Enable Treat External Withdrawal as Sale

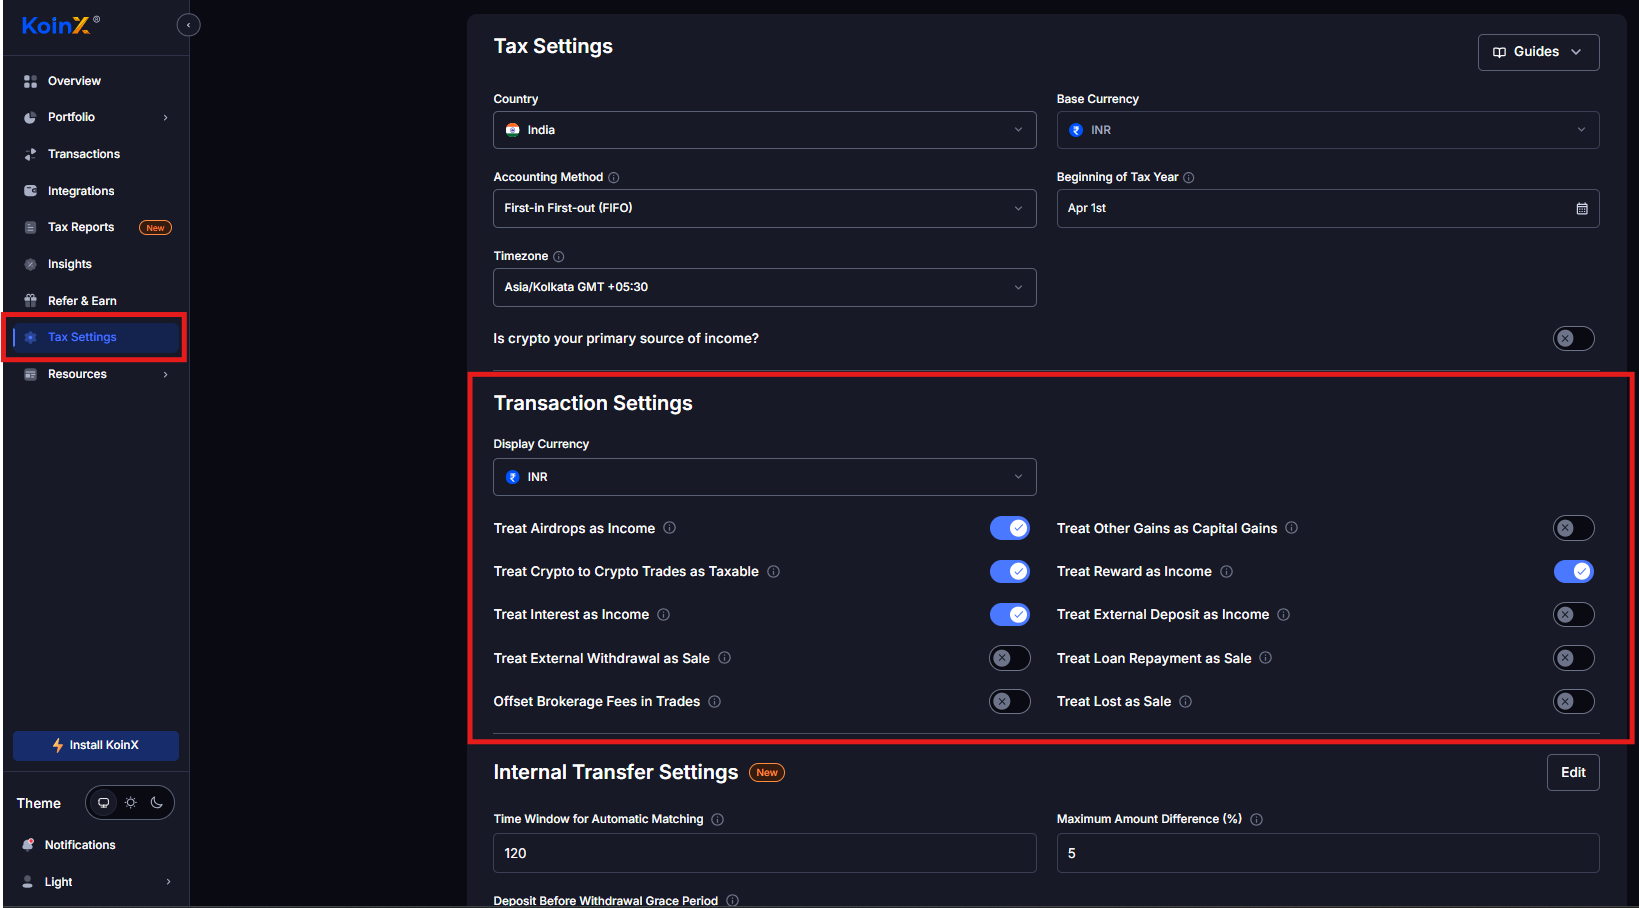tap(1010, 658)
